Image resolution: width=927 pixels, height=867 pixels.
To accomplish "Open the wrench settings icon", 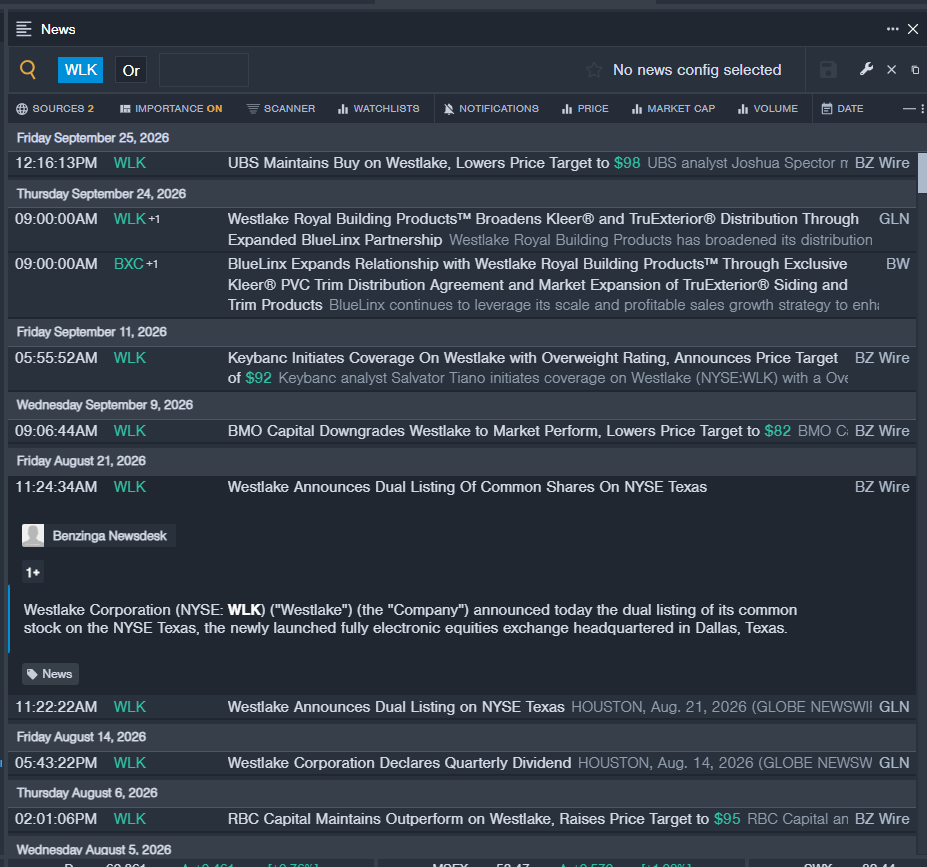I will pos(866,70).
